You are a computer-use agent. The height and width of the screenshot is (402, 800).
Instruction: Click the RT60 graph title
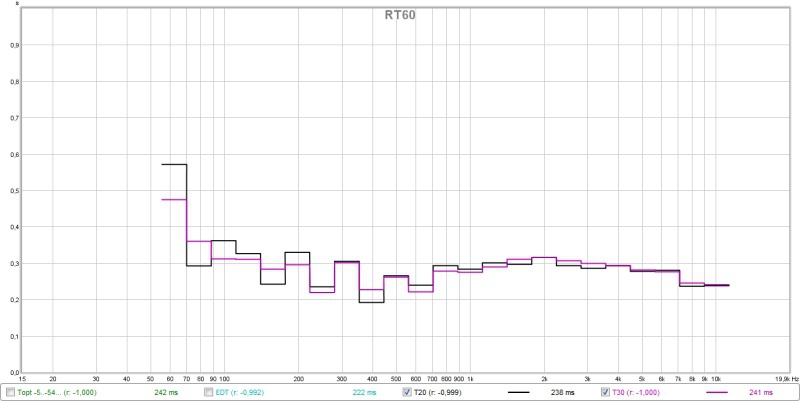pyautogui.click(x=401, y=15)
